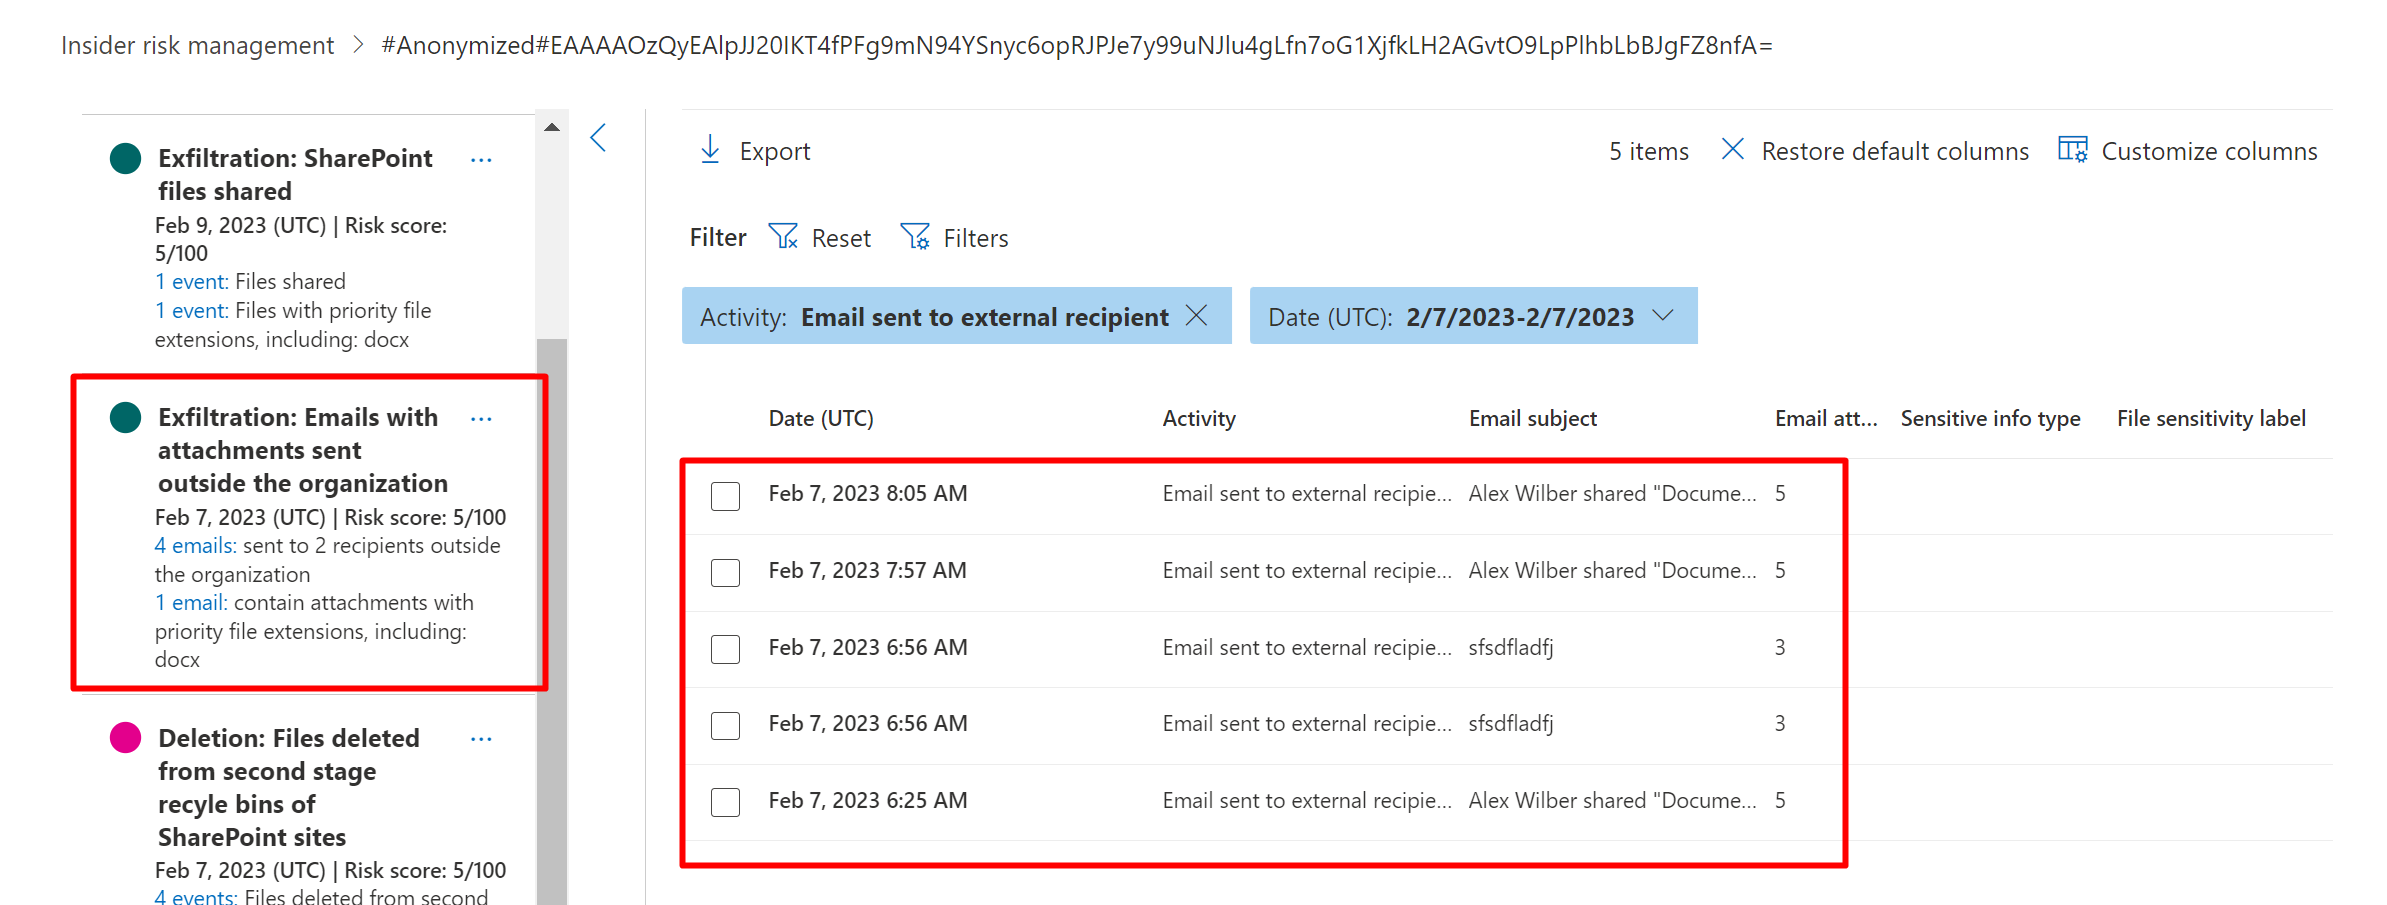Check the Feb 7, 2023 7:57 AM email row
The image size is (2387, 905).
coord(725,572)
